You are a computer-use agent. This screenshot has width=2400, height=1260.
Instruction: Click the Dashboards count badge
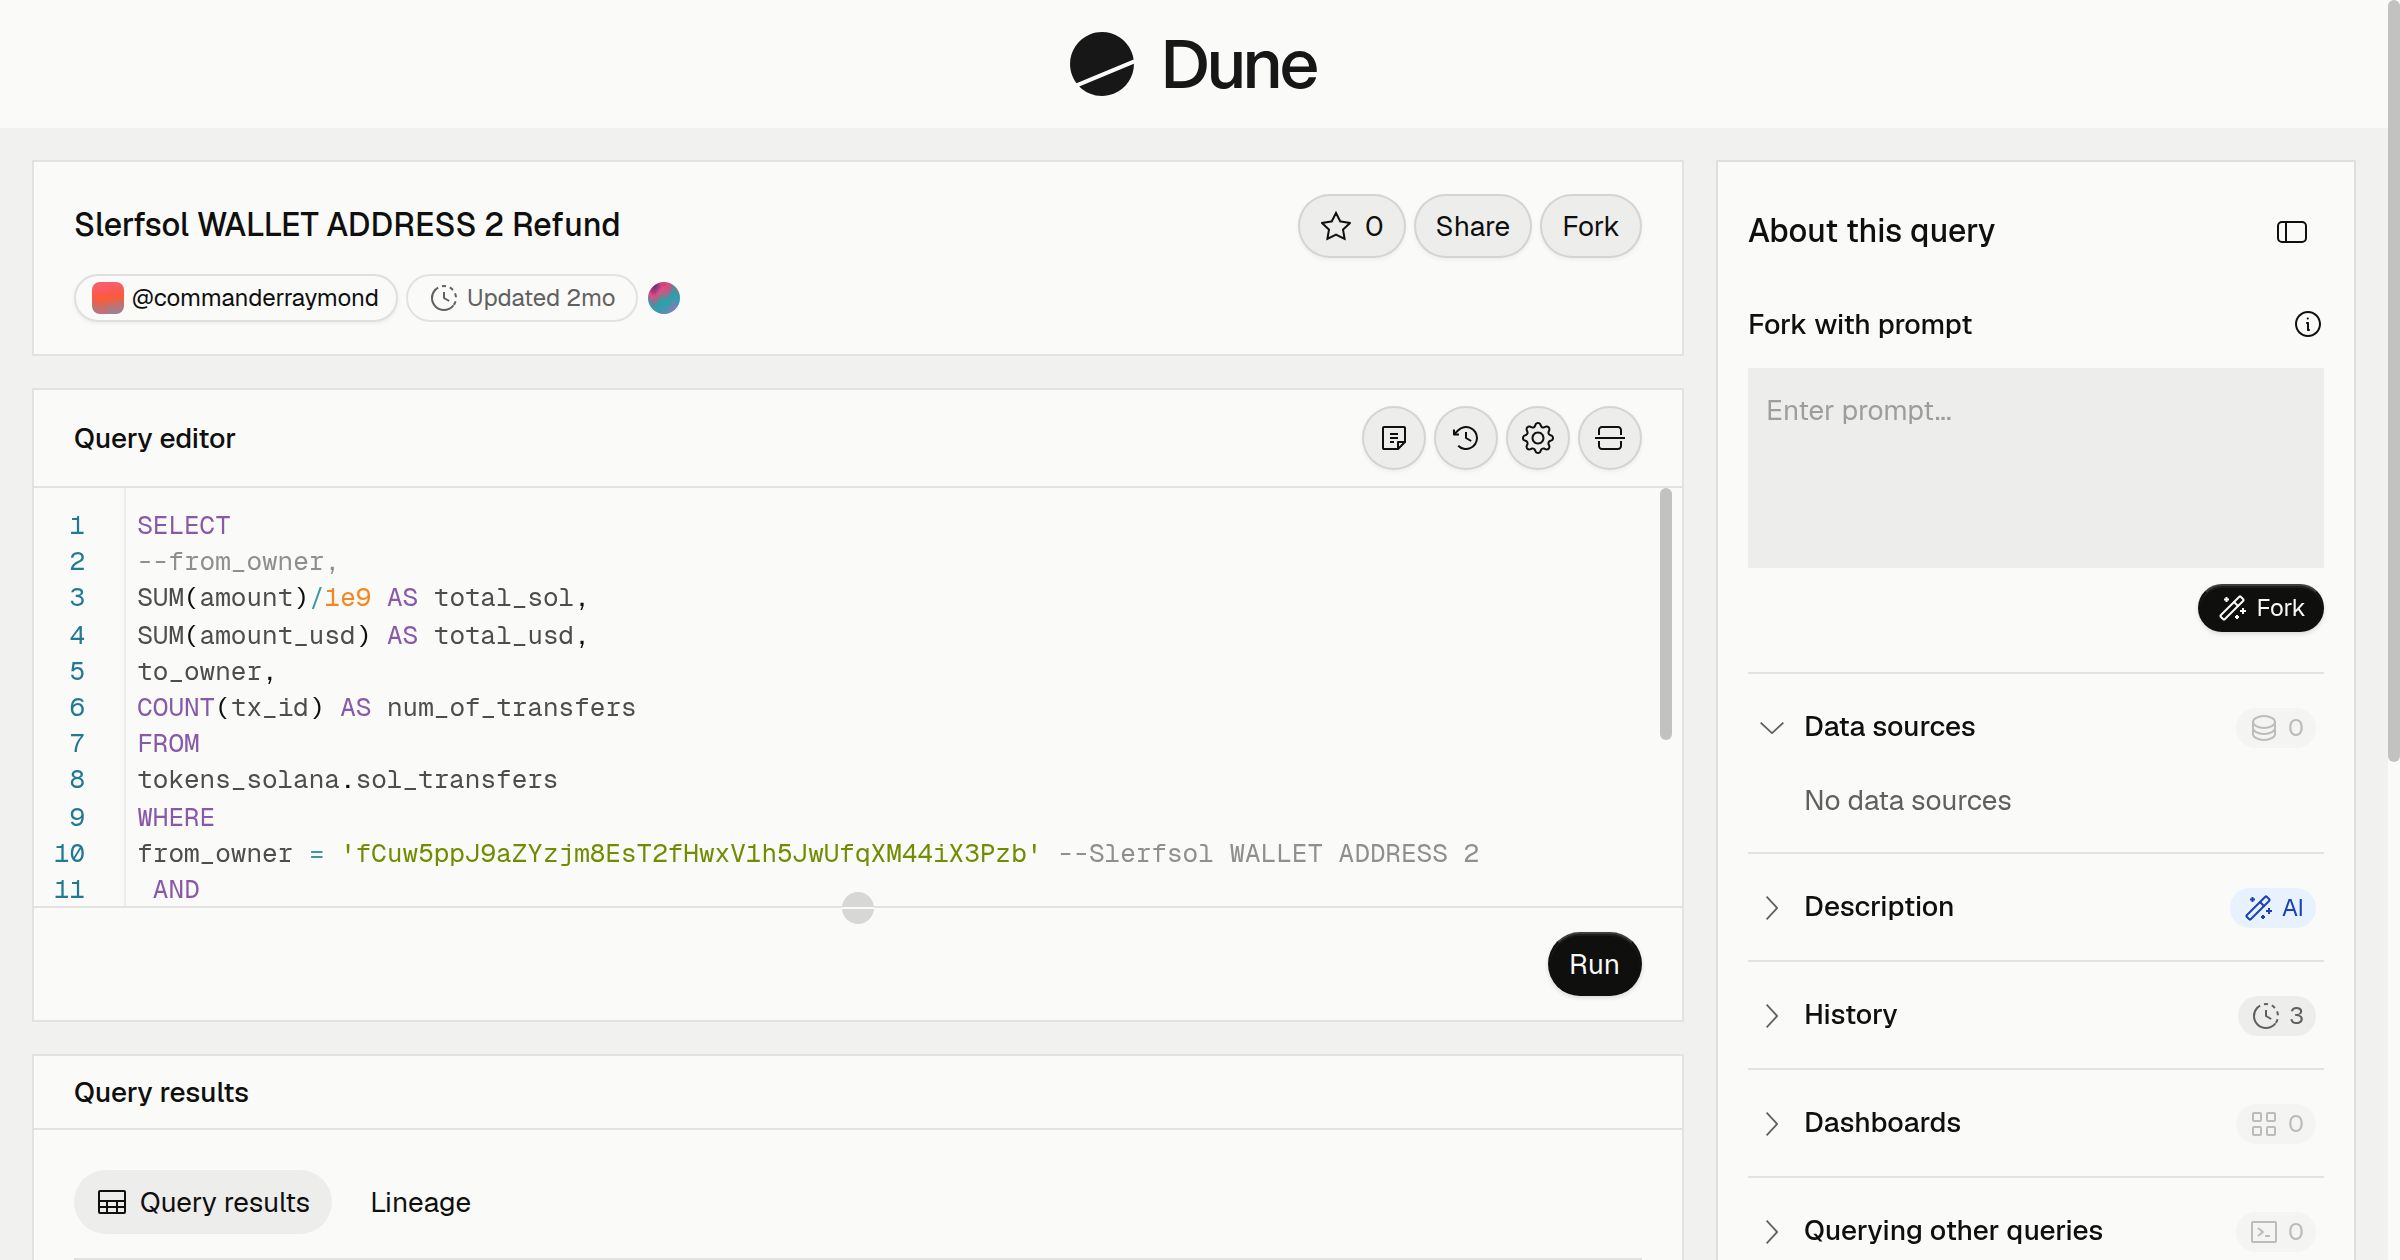pyautogui.click(x=2276, y=1123)
